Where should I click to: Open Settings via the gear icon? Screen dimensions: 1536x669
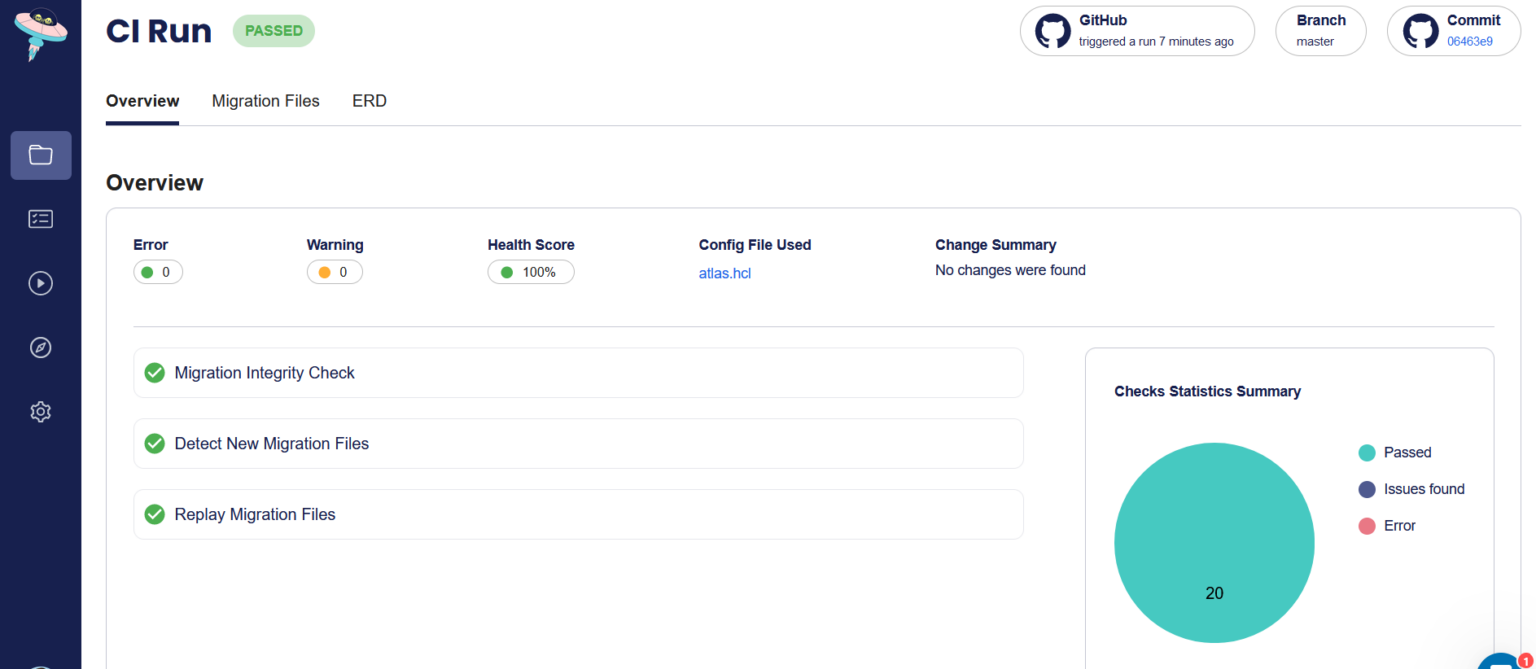[x=40, y=411]
